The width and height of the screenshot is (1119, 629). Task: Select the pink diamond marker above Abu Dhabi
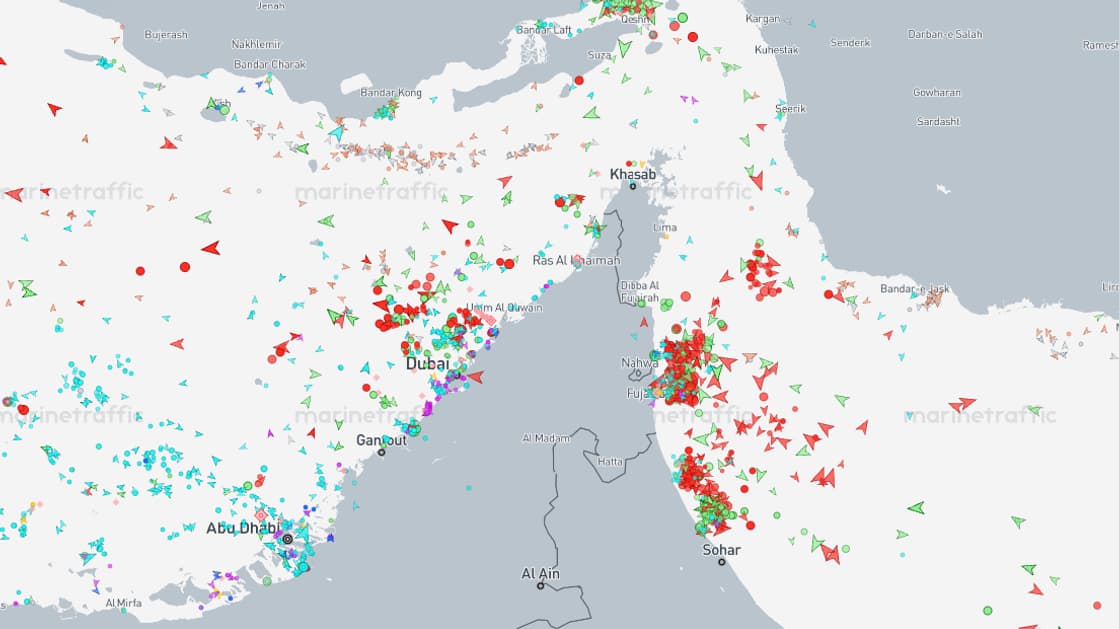coord(261,515)
